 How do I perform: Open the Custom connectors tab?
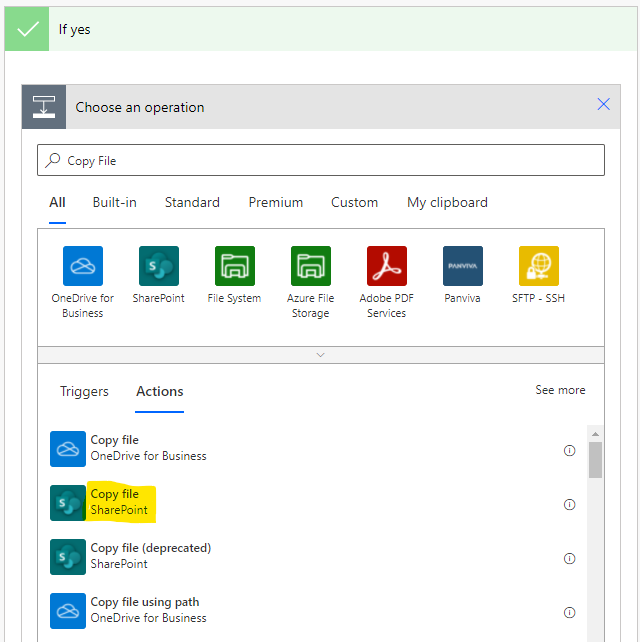coord(354,203)
